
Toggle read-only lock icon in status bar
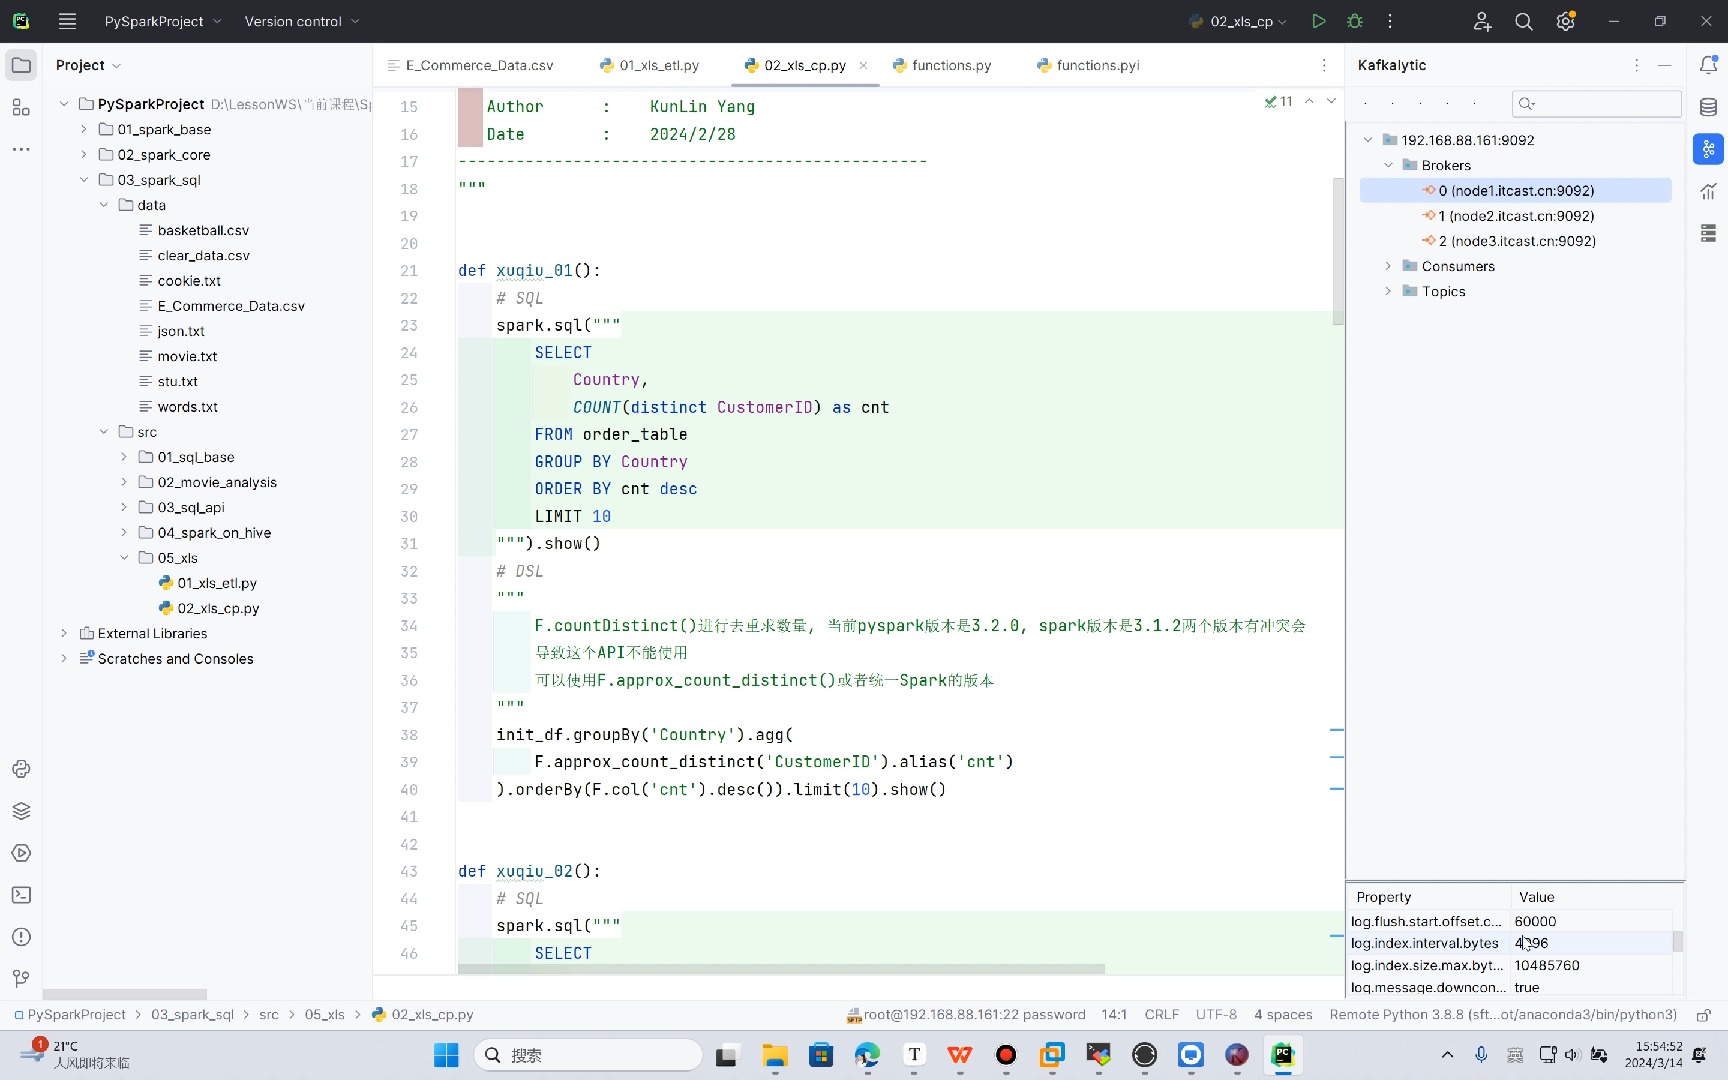[1703, 1015]
